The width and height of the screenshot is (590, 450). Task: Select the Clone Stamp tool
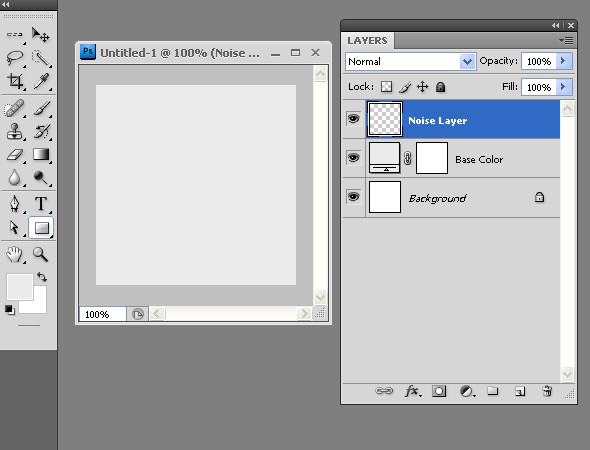pyautogui.click(x=15, y=131)
